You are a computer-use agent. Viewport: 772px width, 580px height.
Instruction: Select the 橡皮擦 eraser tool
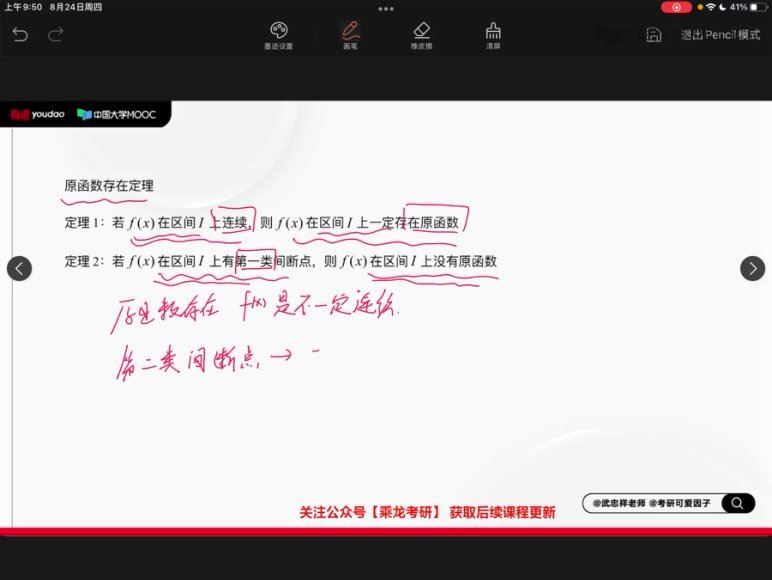pyautogui.click(x=421, y=35)
